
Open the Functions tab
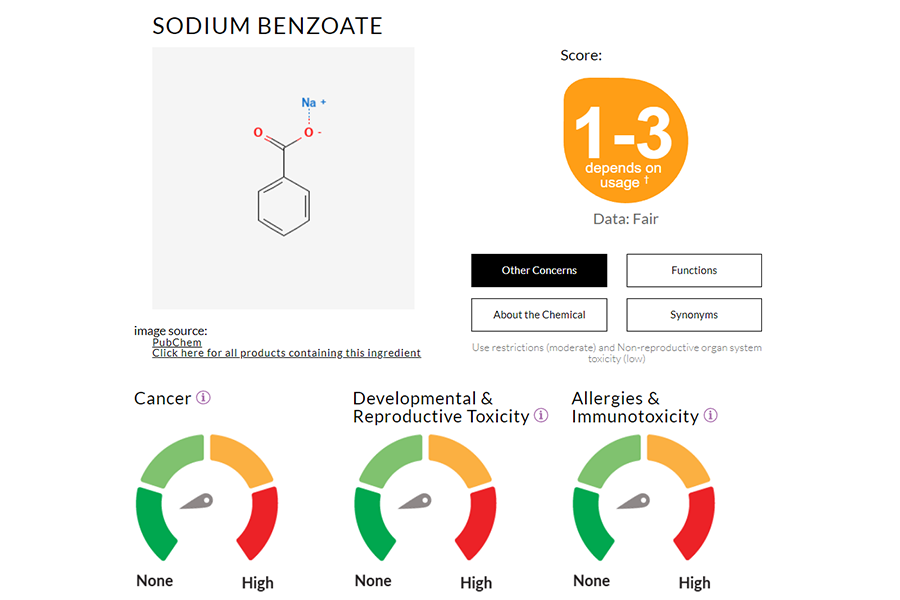point(694,270)
